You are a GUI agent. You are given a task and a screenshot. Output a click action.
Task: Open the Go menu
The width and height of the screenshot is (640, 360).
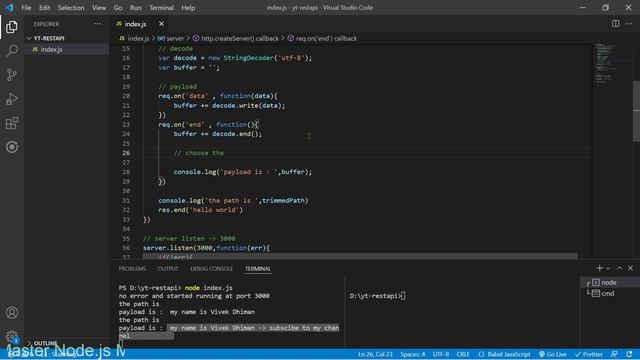pos(118,8)
